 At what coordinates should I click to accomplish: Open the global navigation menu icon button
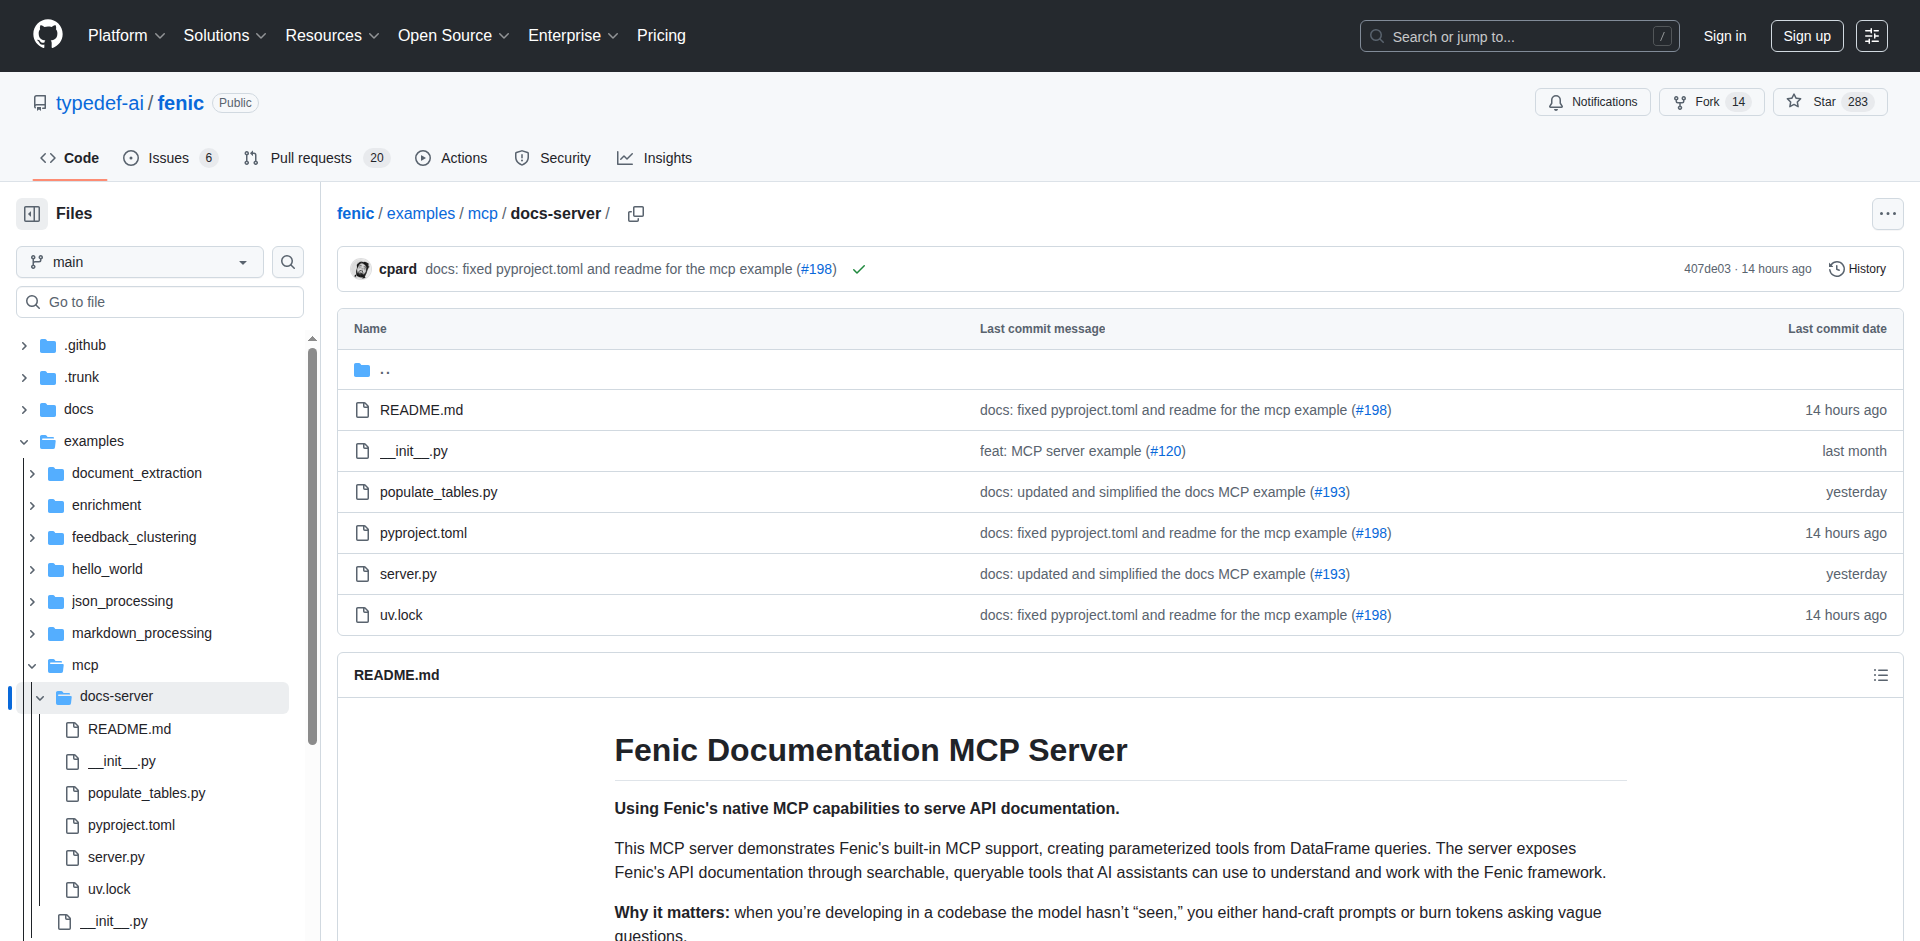point(1872,36)
